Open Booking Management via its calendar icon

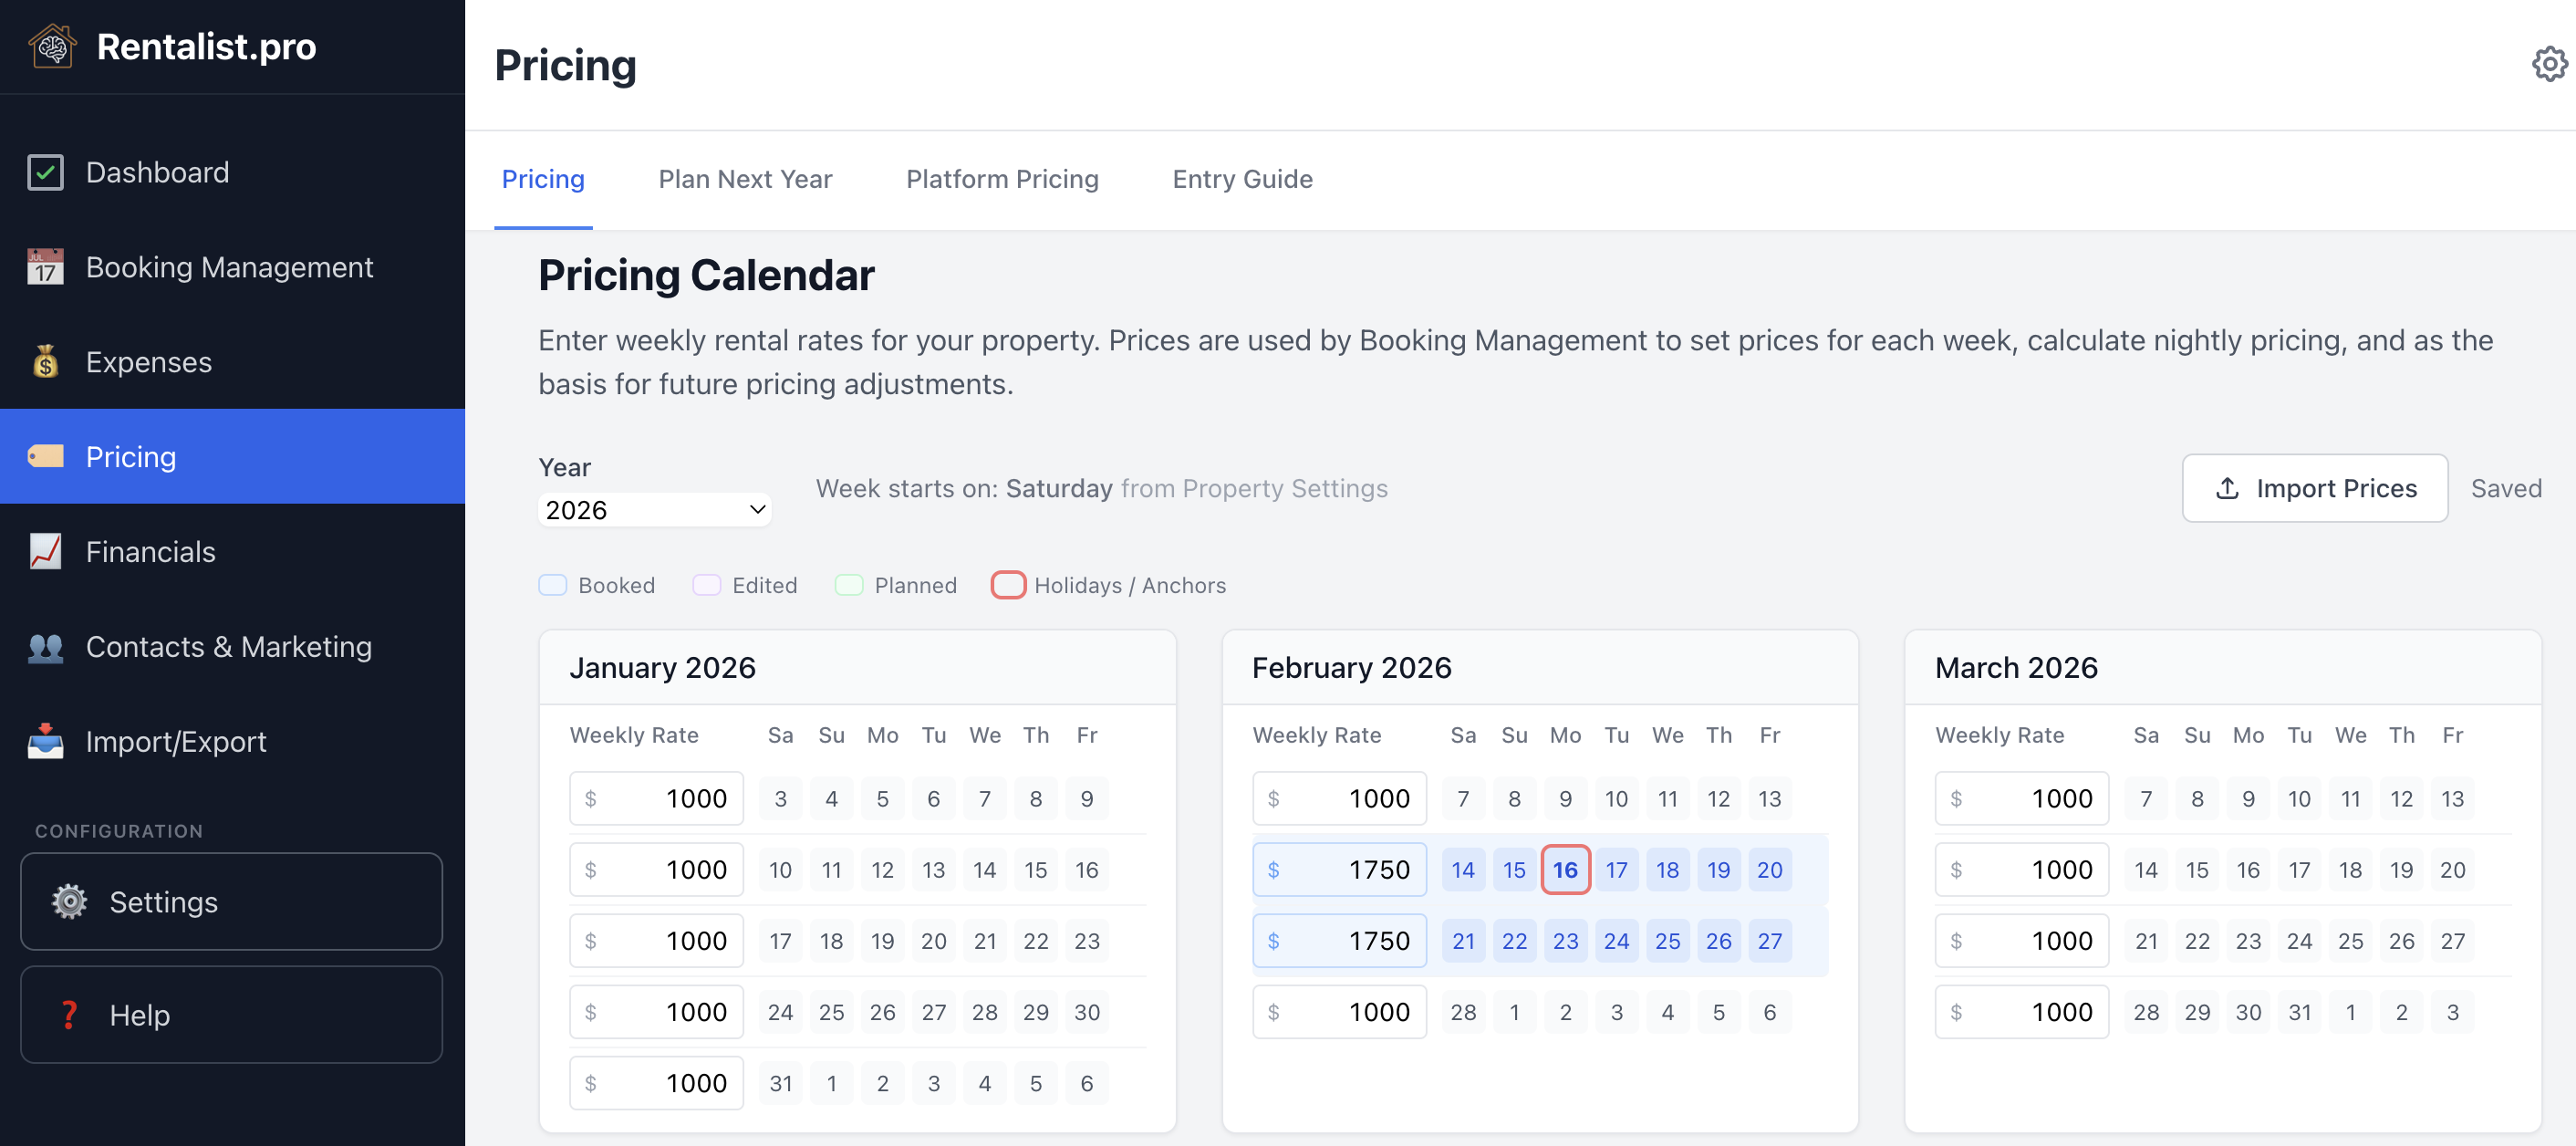coord(44,266)
